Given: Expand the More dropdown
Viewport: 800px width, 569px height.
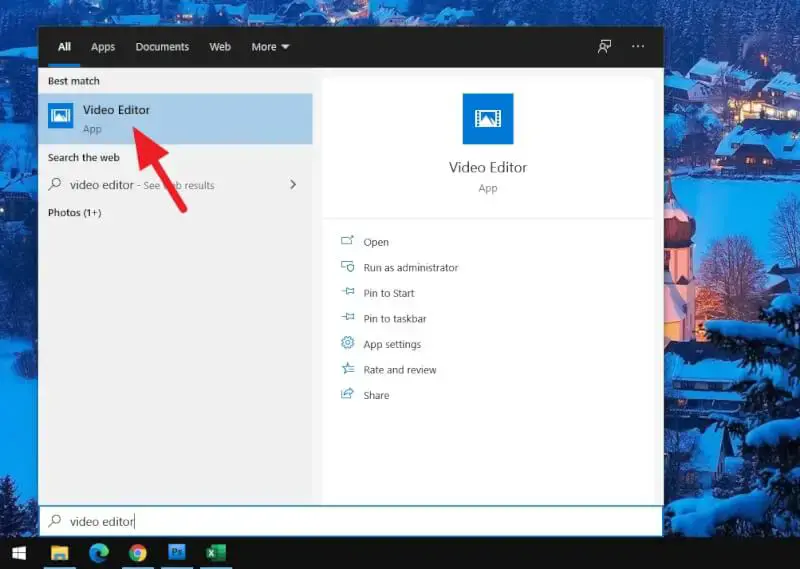Looking at the screenshot, I should (270, 47).
